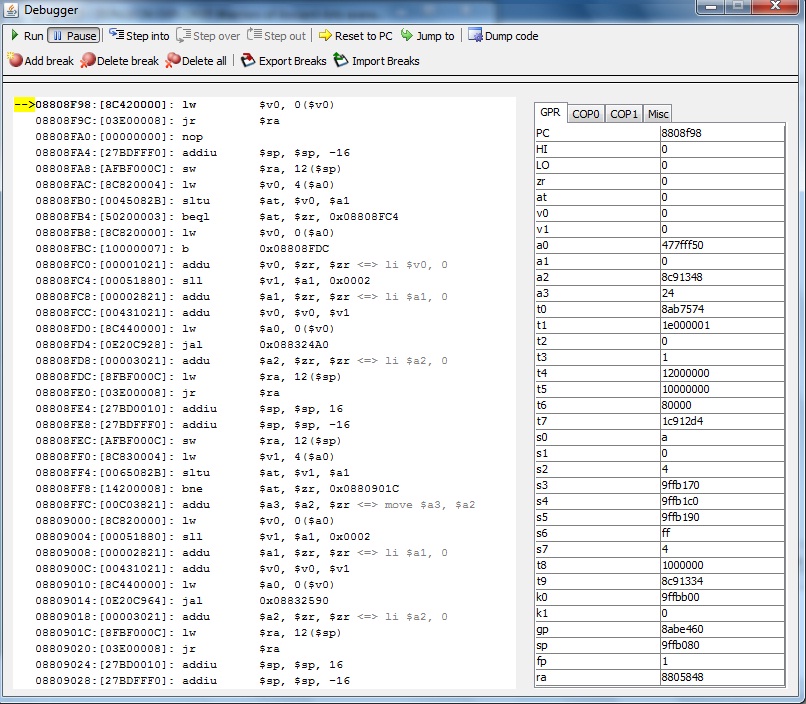Click the ra register value field
The width and height of the screenshot is (806, 704).
[x=721, y=677]
